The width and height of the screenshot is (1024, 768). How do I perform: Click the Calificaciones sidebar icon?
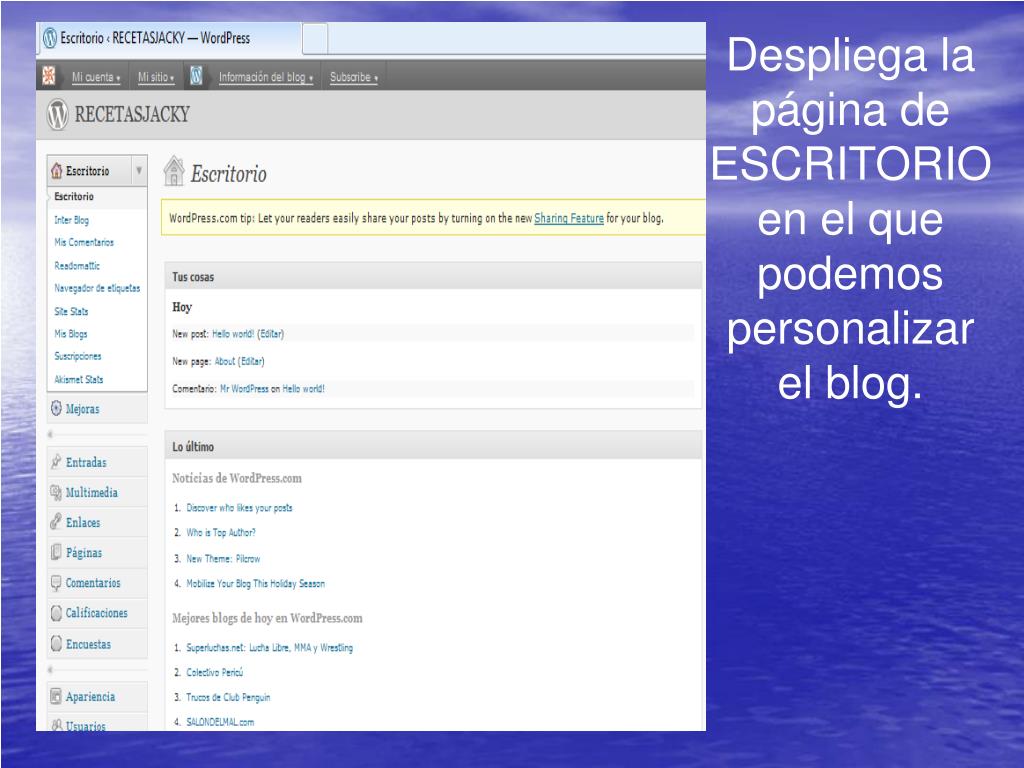click(x=56, y=613)
